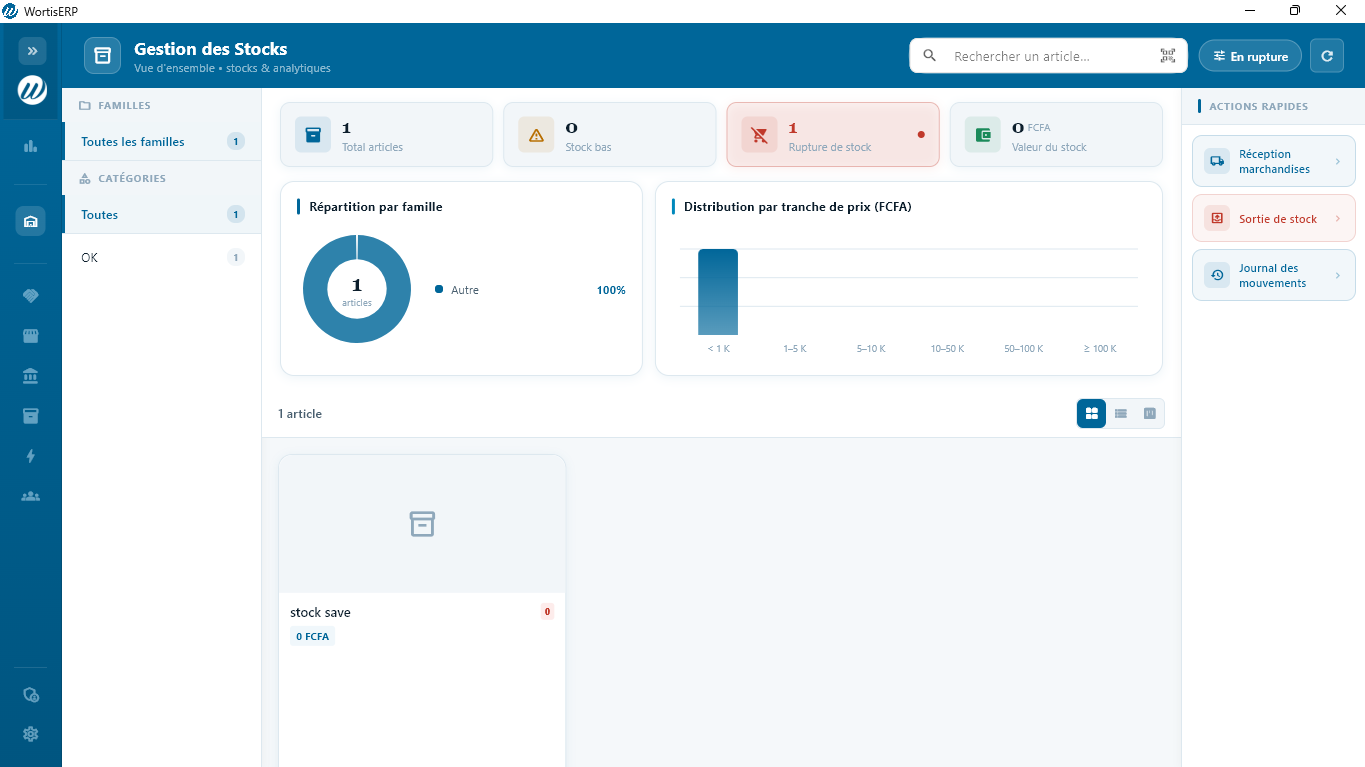1365x767 pixels.
Task: Switch articles to kanban view
Action: (x=1149, y=413)
